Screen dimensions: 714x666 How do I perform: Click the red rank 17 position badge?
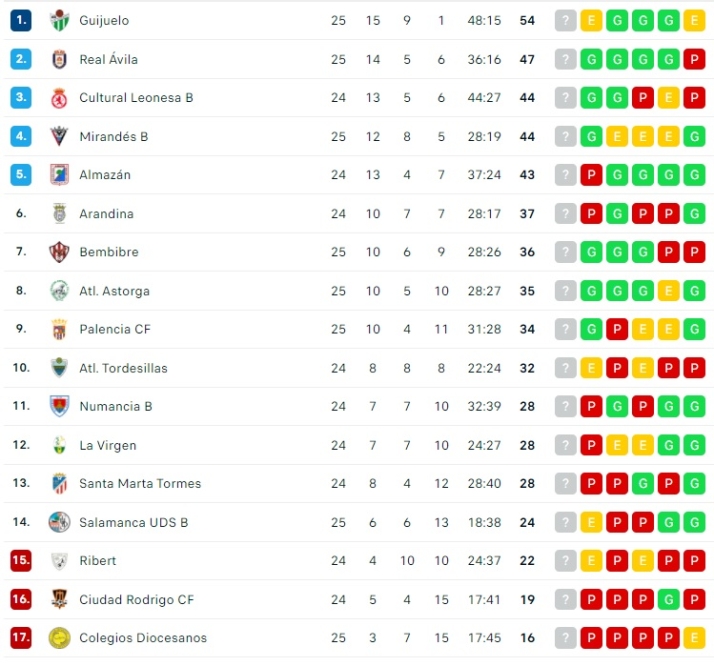21,638
